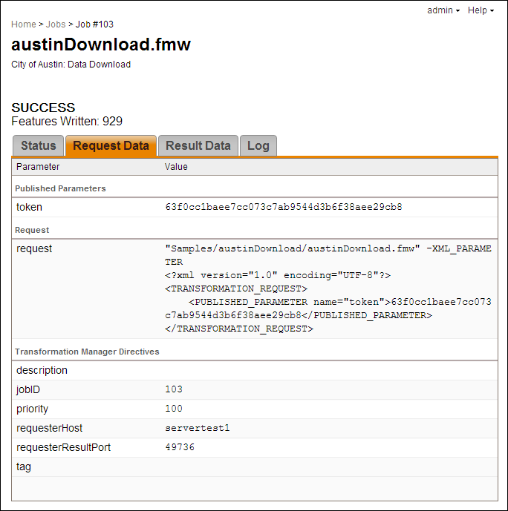This screenshot has height=511, width=508.
Task: Click the Value column header
Action: [176, 167]
